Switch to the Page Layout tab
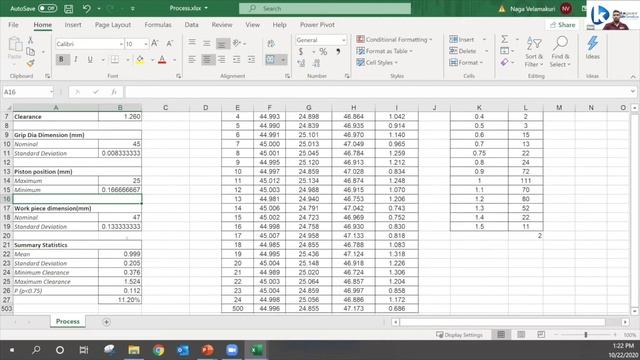 [113, 25]
